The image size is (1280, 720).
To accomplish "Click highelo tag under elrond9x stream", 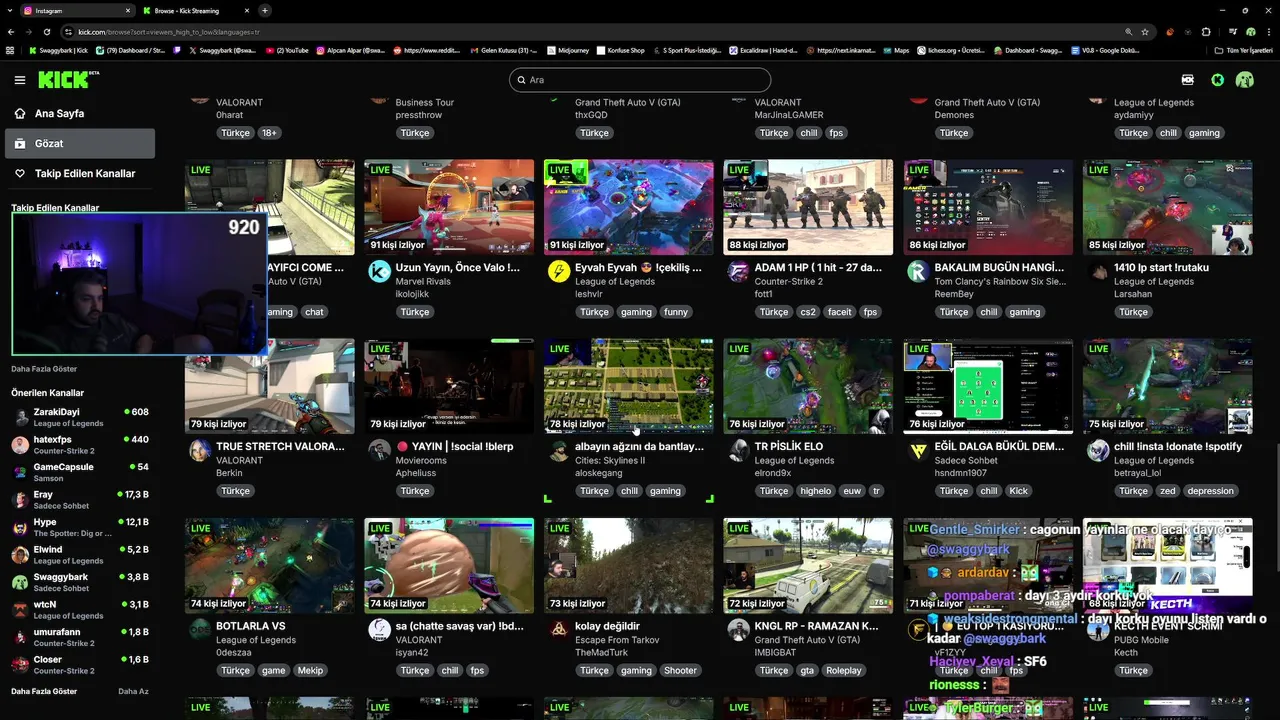I will pos(815,491).
